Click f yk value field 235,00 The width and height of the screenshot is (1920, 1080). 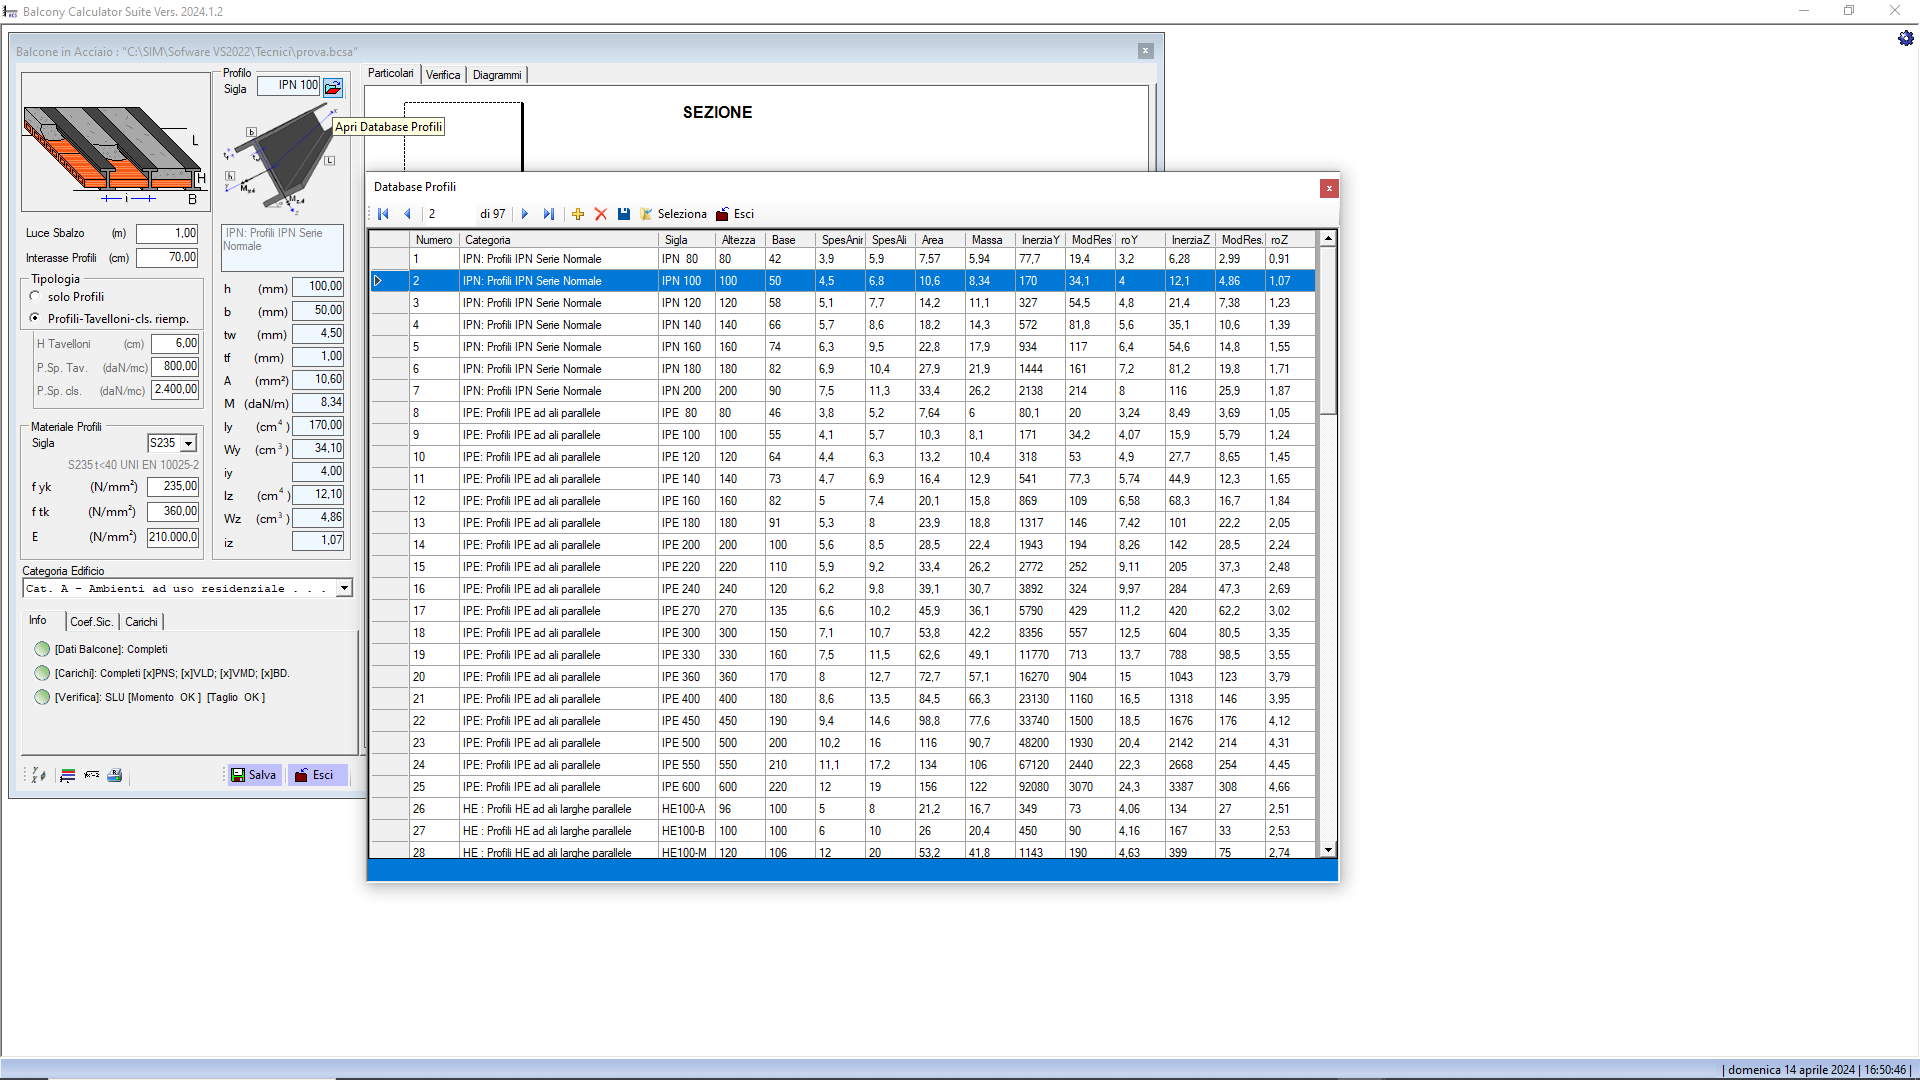[174, 487]
